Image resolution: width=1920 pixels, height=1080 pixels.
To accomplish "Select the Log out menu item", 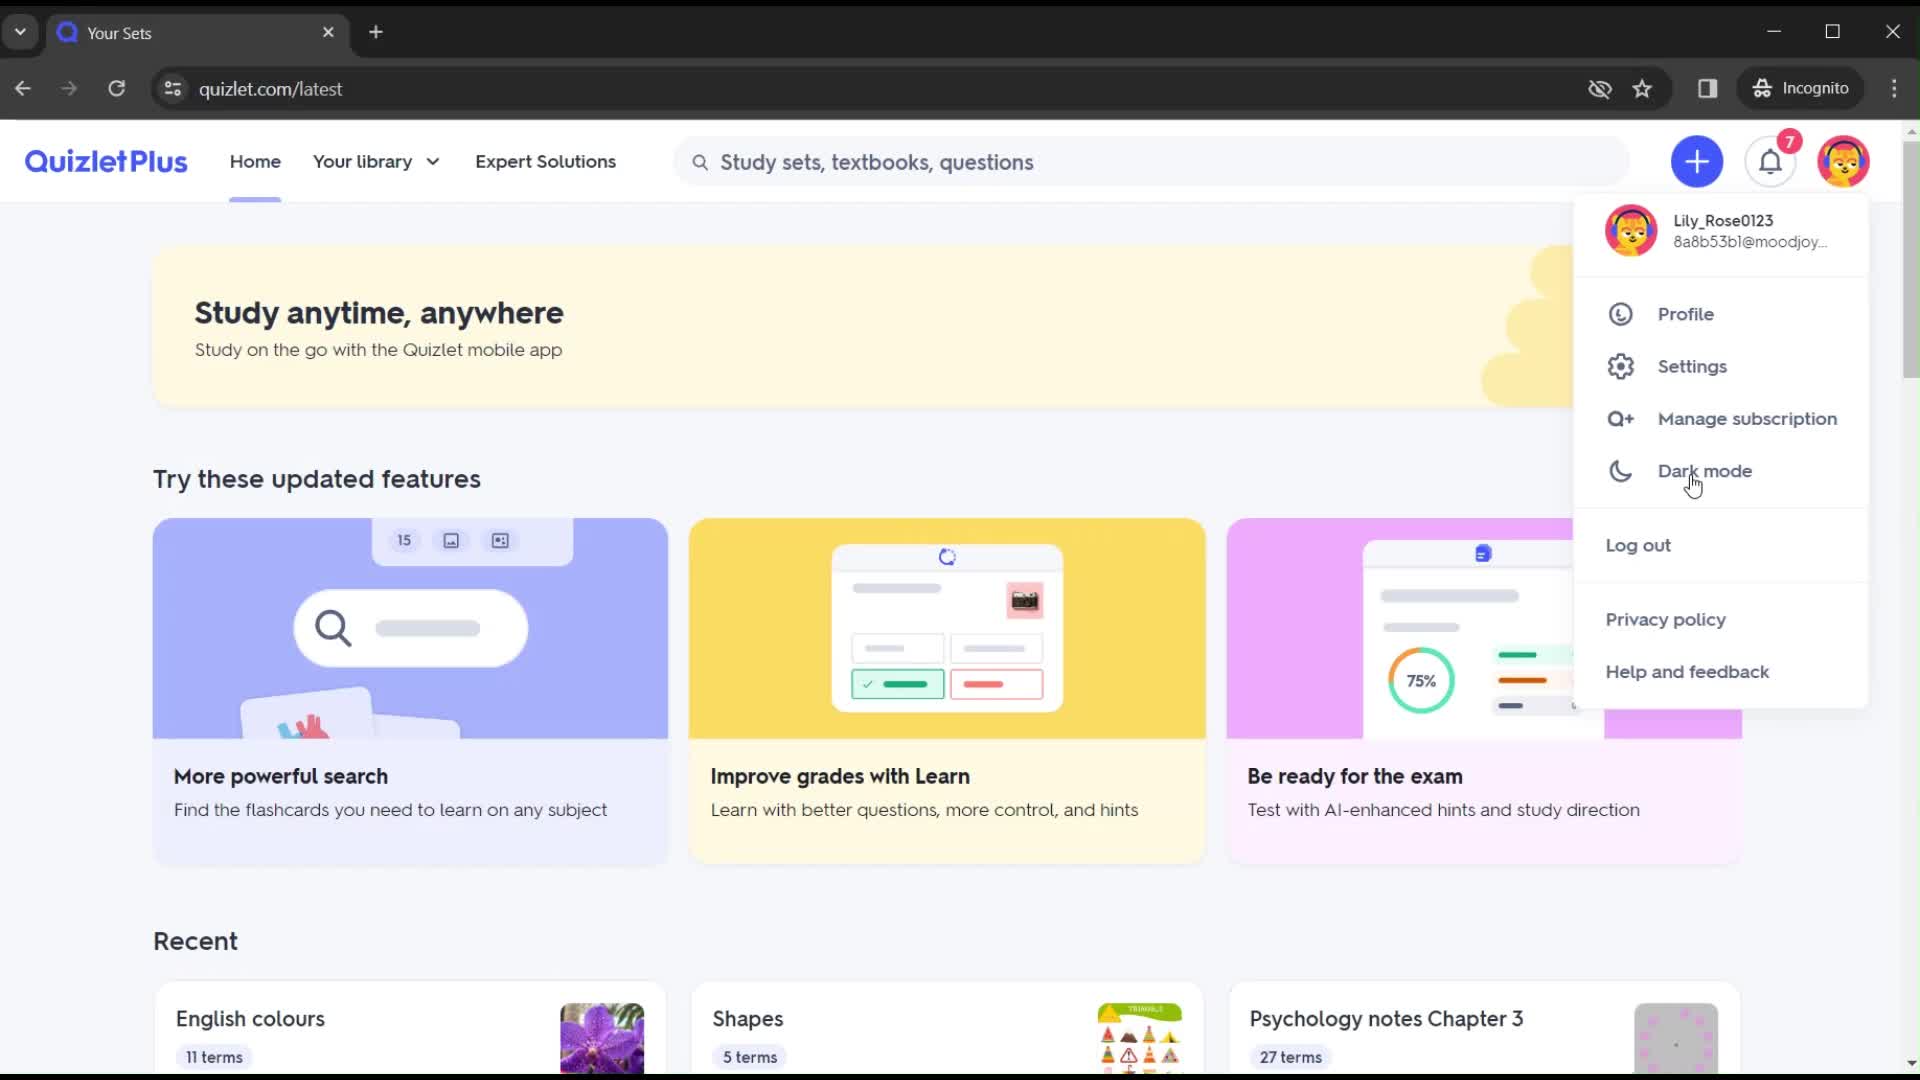I will [1639, 545].
